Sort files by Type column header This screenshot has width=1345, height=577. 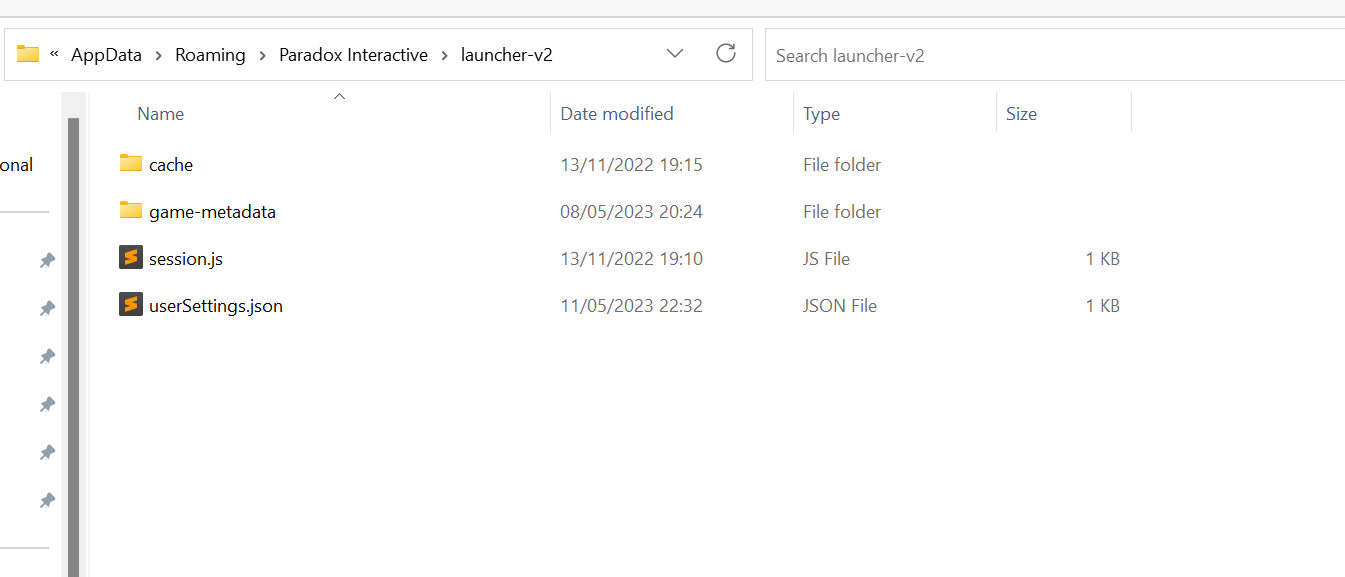point(821,114)
